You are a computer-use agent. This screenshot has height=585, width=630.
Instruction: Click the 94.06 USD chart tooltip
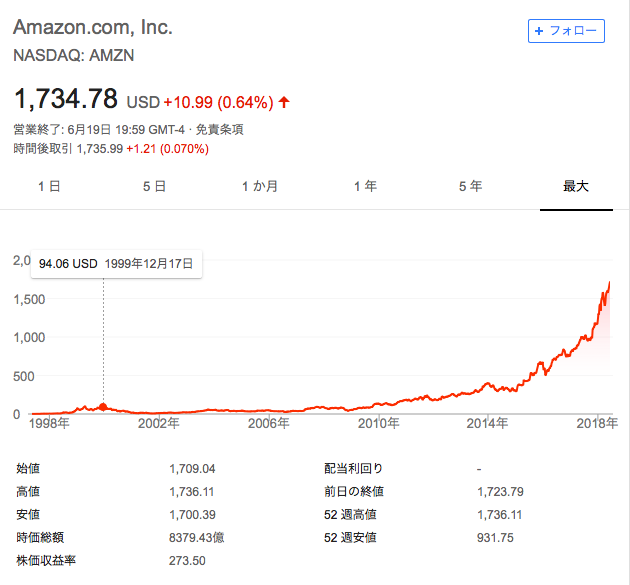point(117,264)
